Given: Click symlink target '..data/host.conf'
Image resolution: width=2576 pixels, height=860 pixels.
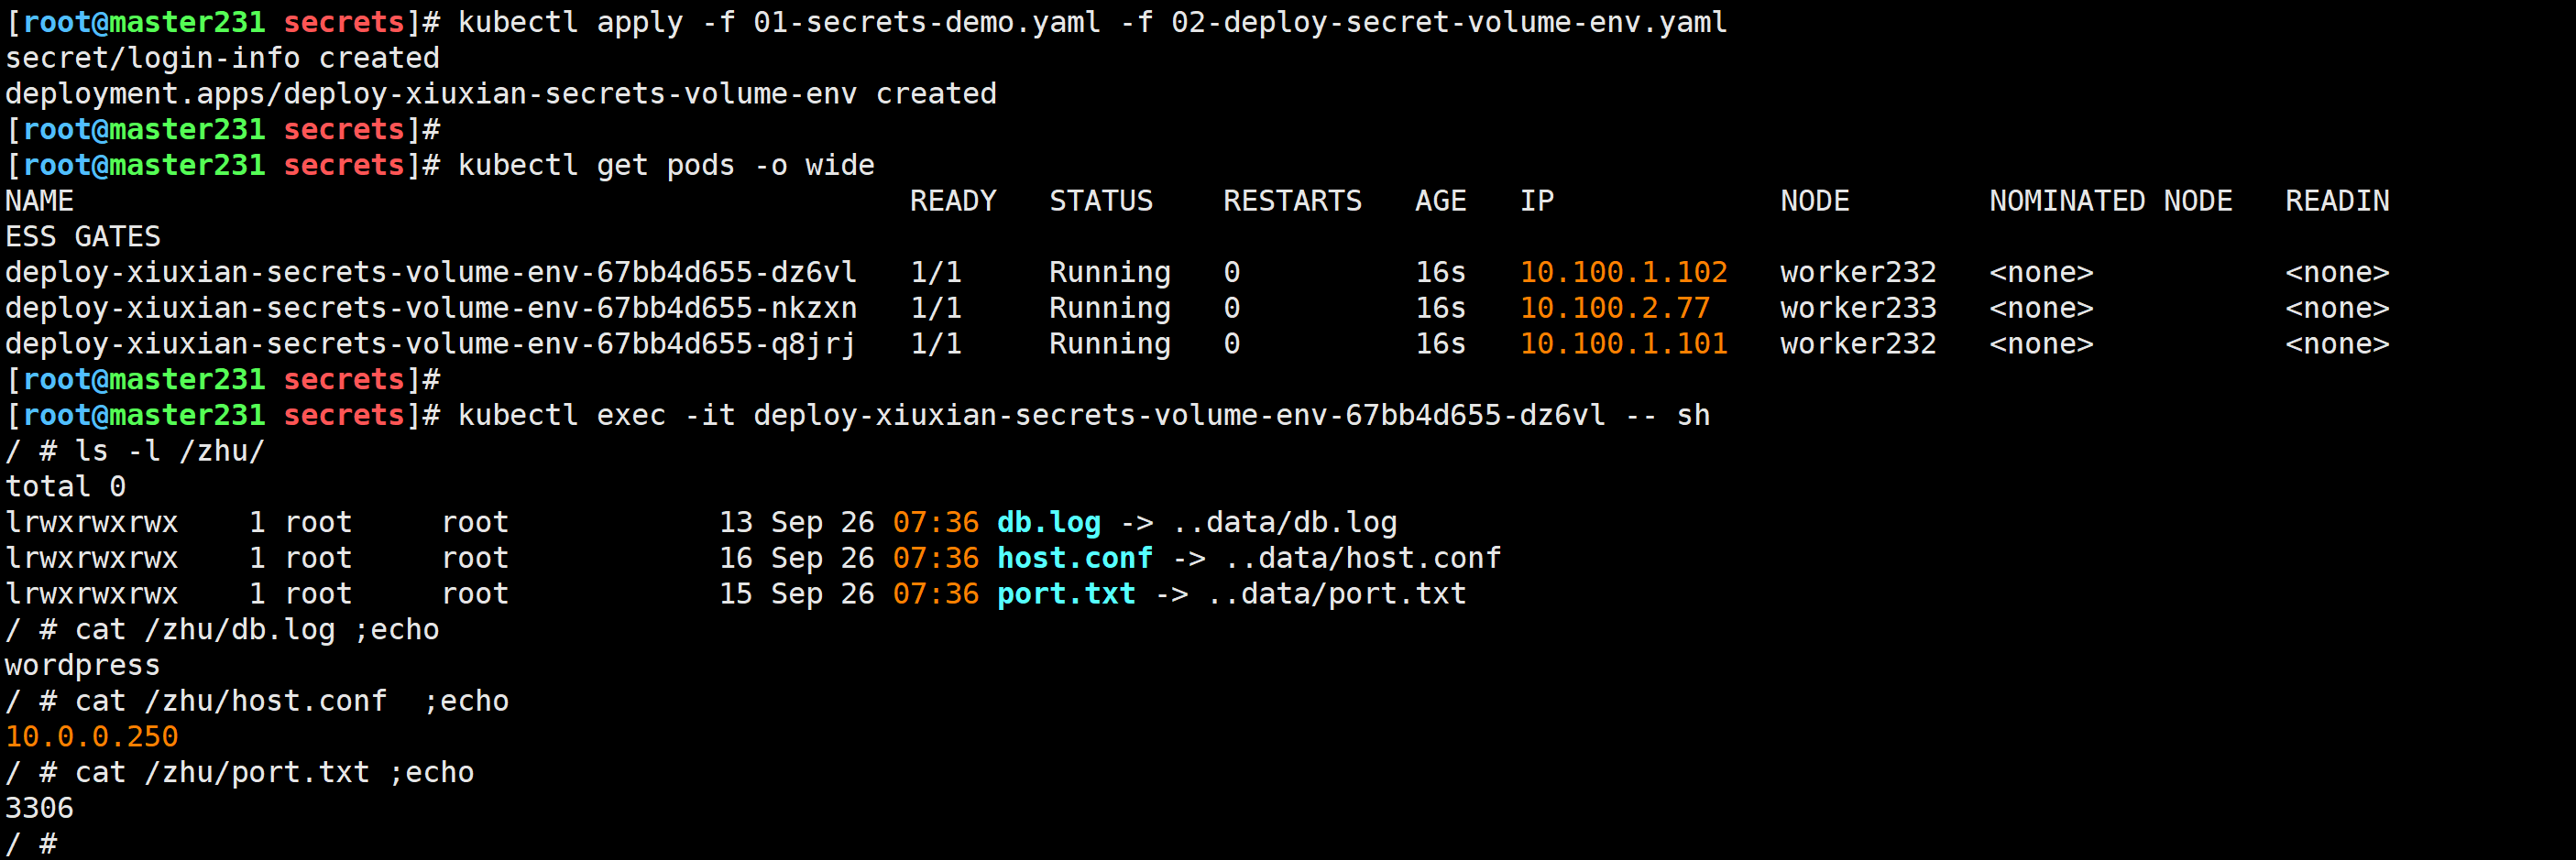Looking at the screenshot, I should [x=1362, y=558].
